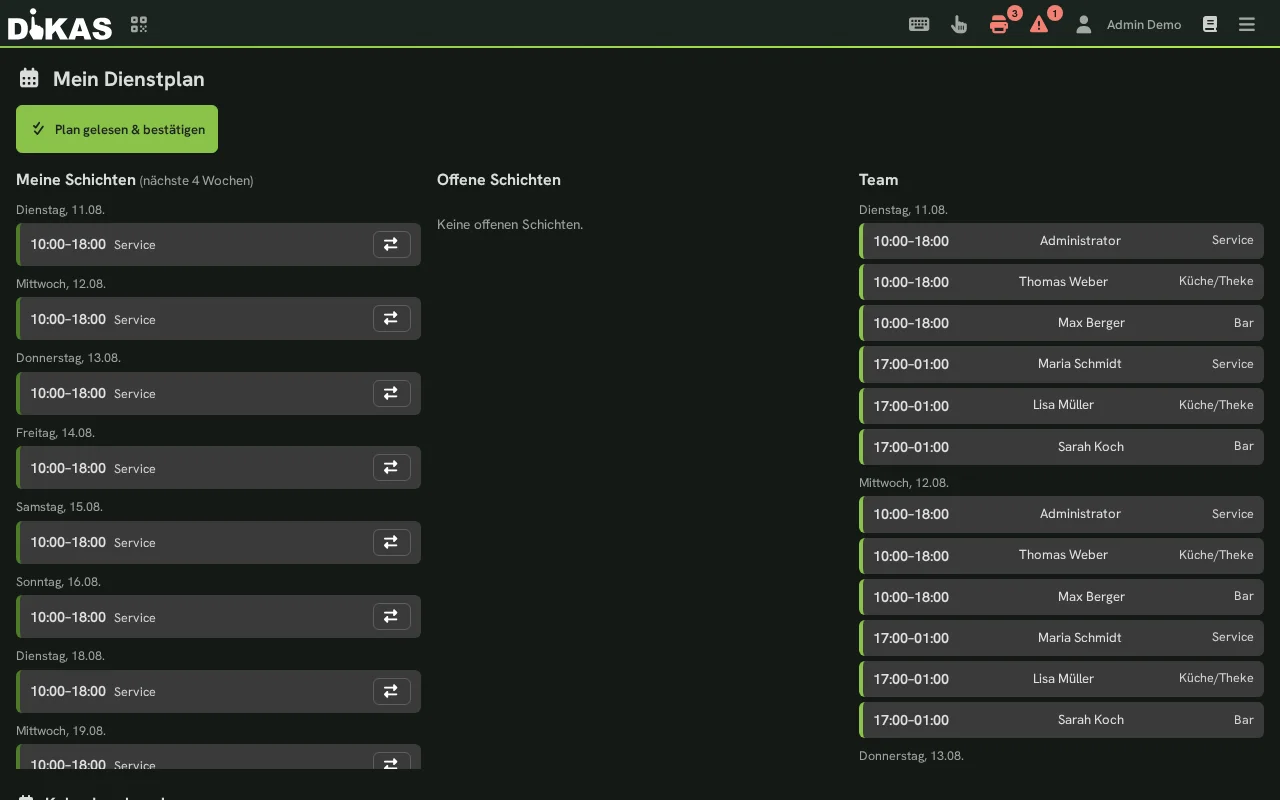Select Sarah Koch's Mittwoch Bar shift
Screen dimensions: 1280x800
[x=1061, y=720]
